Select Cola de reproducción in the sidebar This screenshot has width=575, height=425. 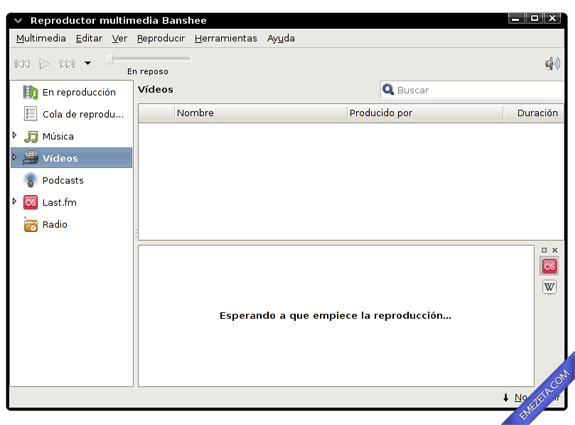point(72,114)
